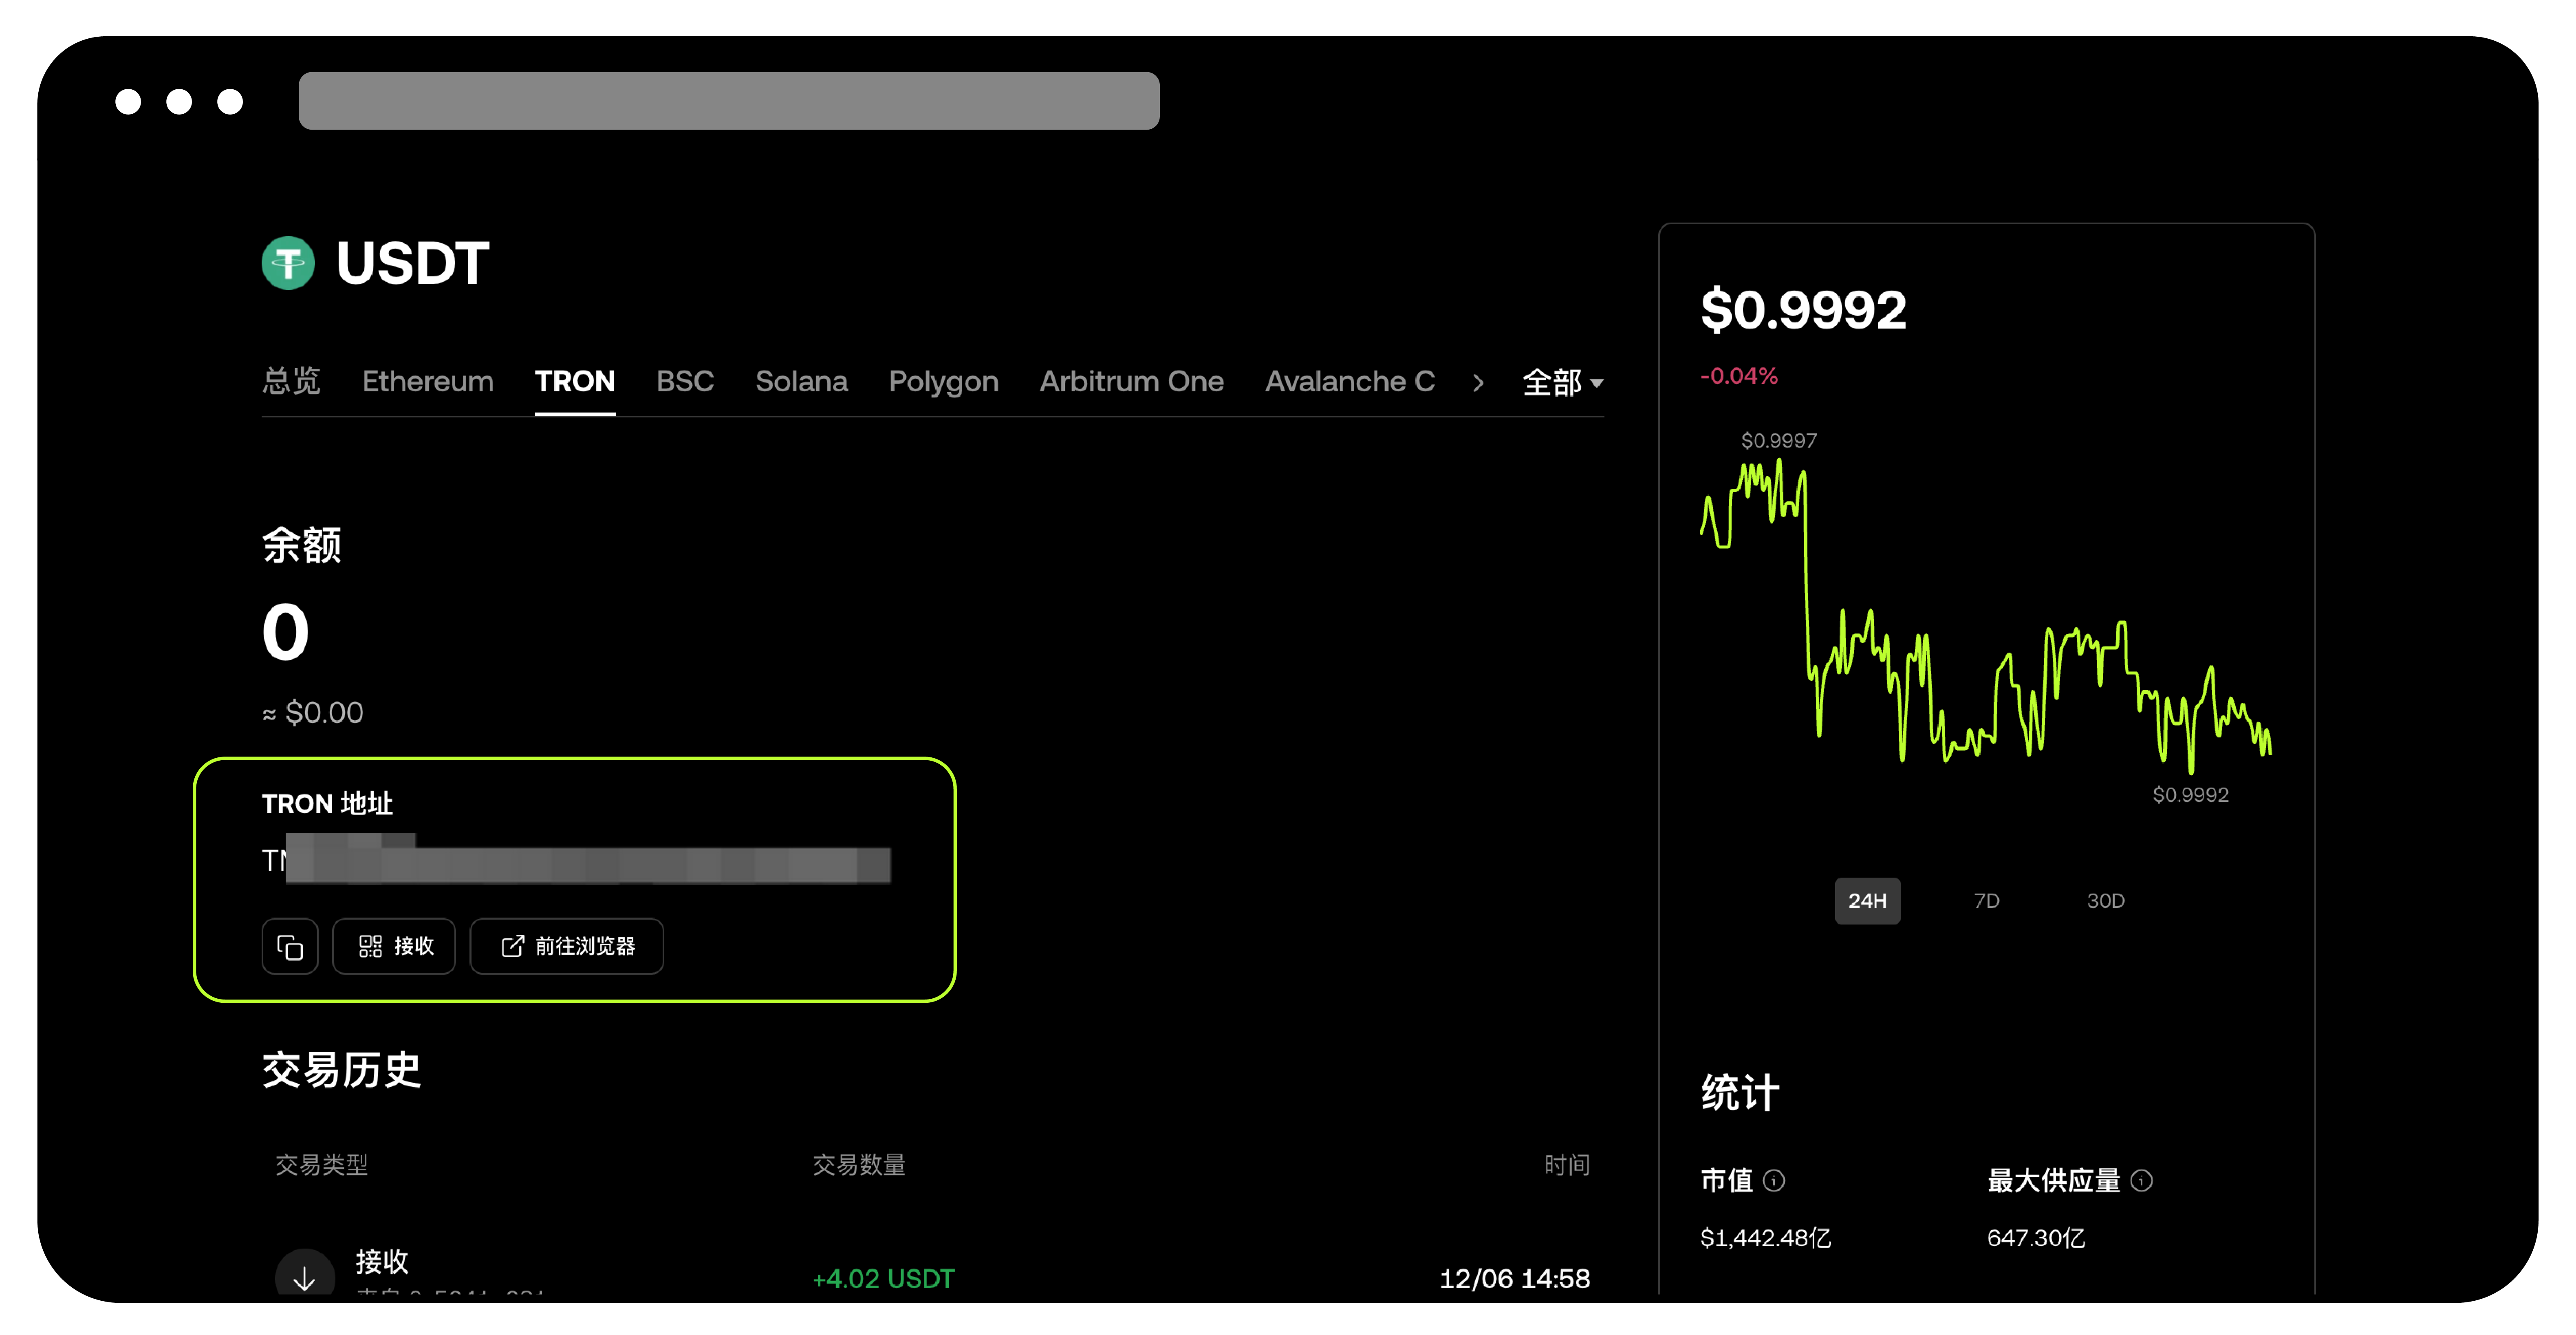Switch to the Ethereum network tab

tap(427, 381)
